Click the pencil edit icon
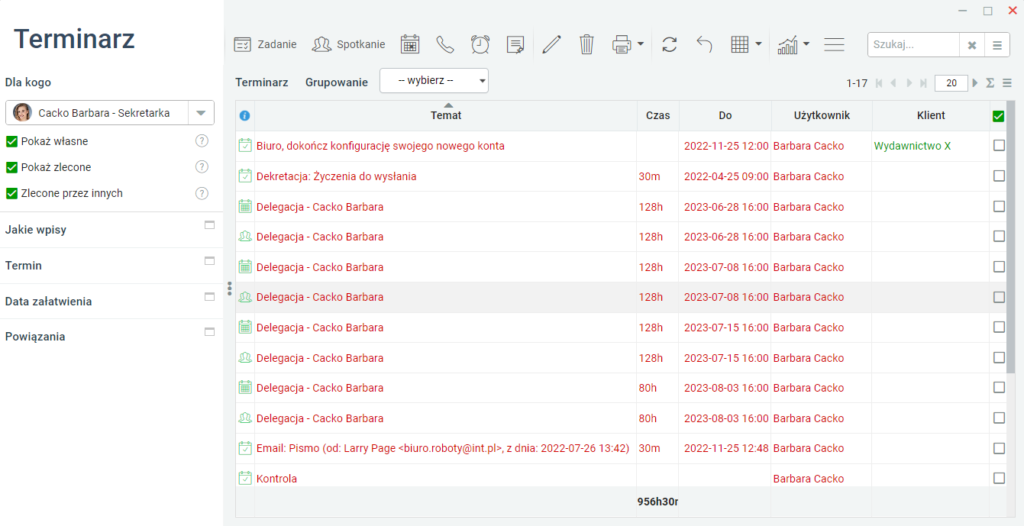1024x526 pixels. click(x=552, y=44)
